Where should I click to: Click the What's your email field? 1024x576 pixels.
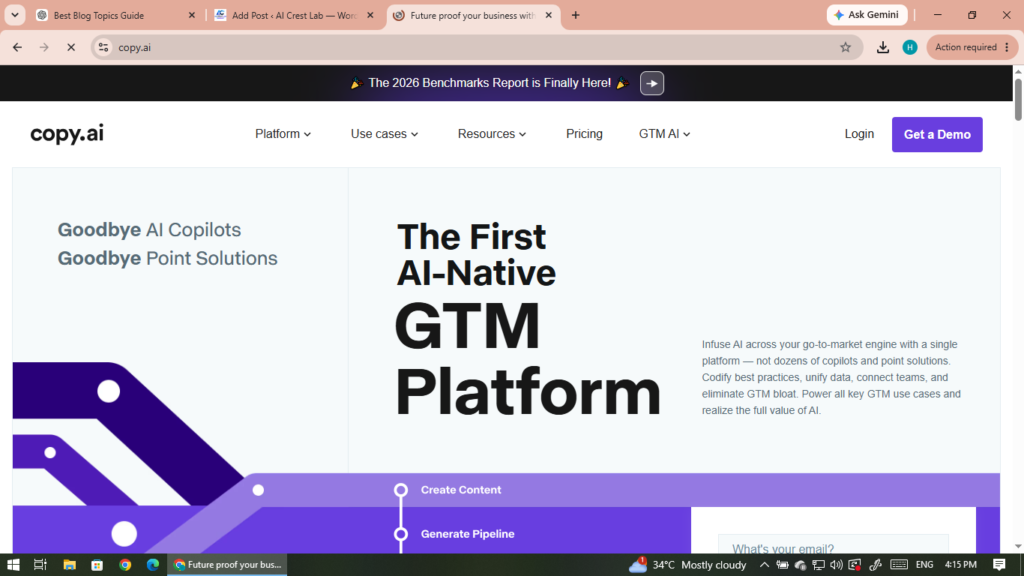click(x=833, y=545)
